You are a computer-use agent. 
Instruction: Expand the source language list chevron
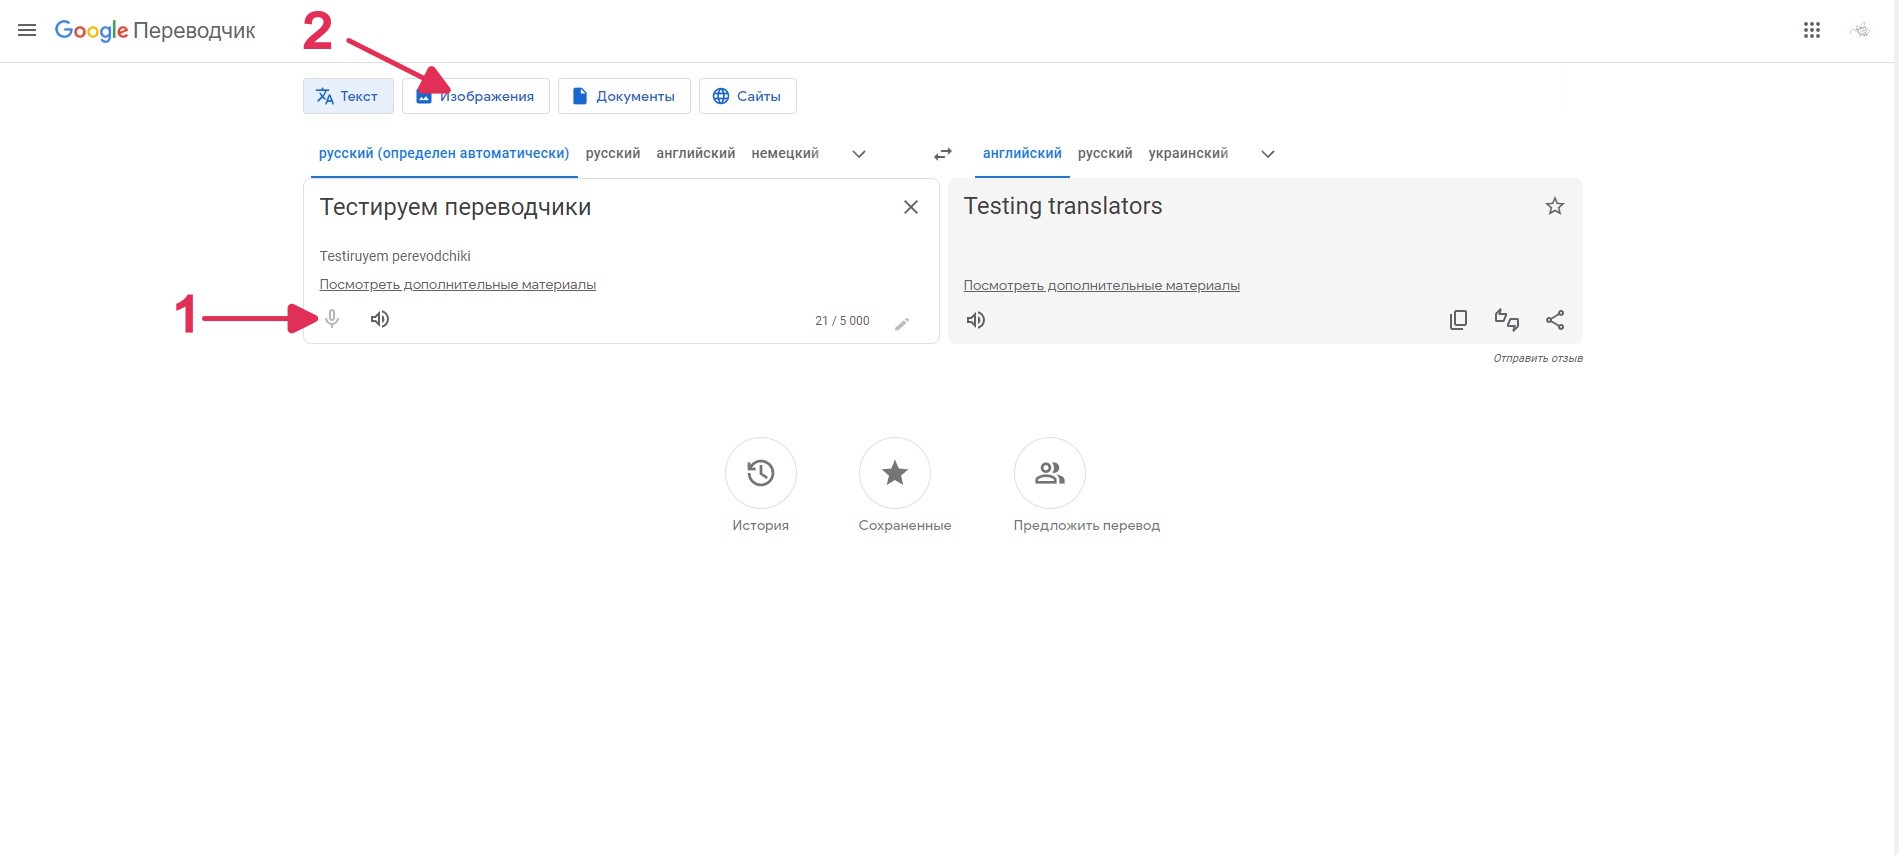(x=859, y=154)
